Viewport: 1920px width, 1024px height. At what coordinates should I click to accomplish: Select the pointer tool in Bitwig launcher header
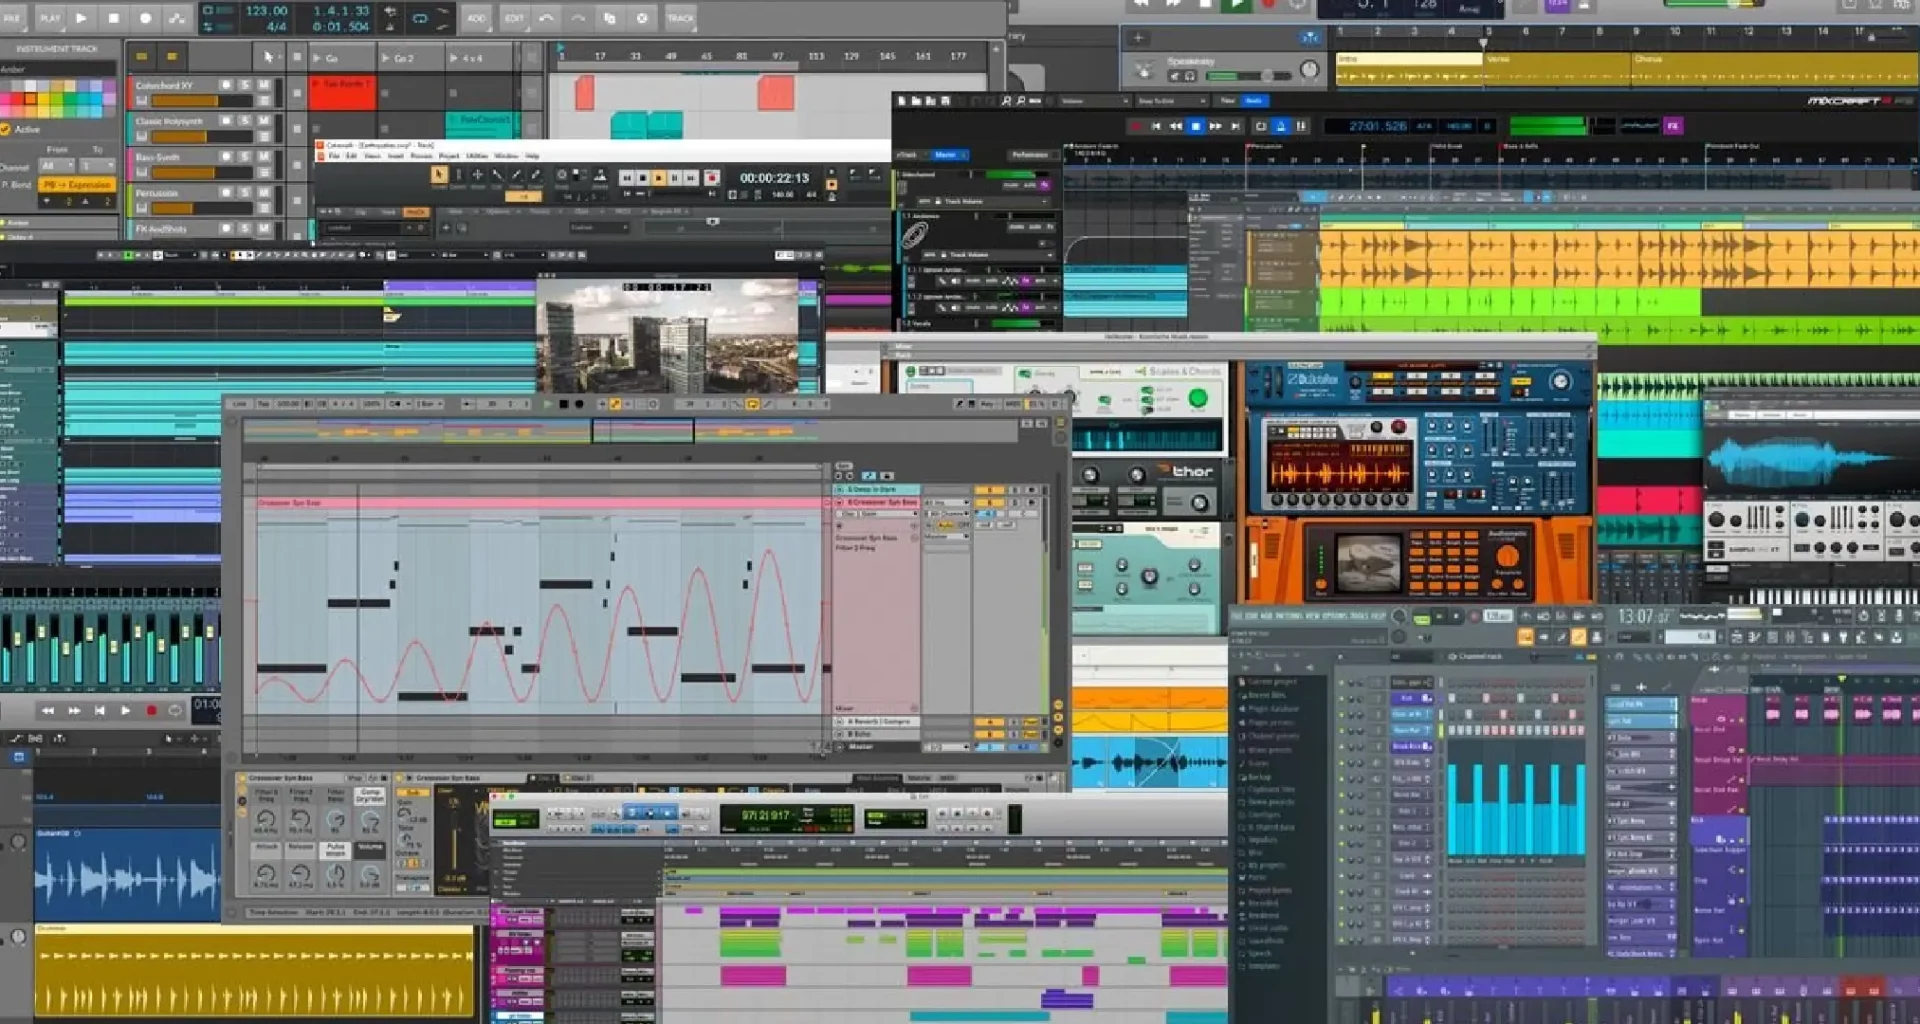click(269, 57)
